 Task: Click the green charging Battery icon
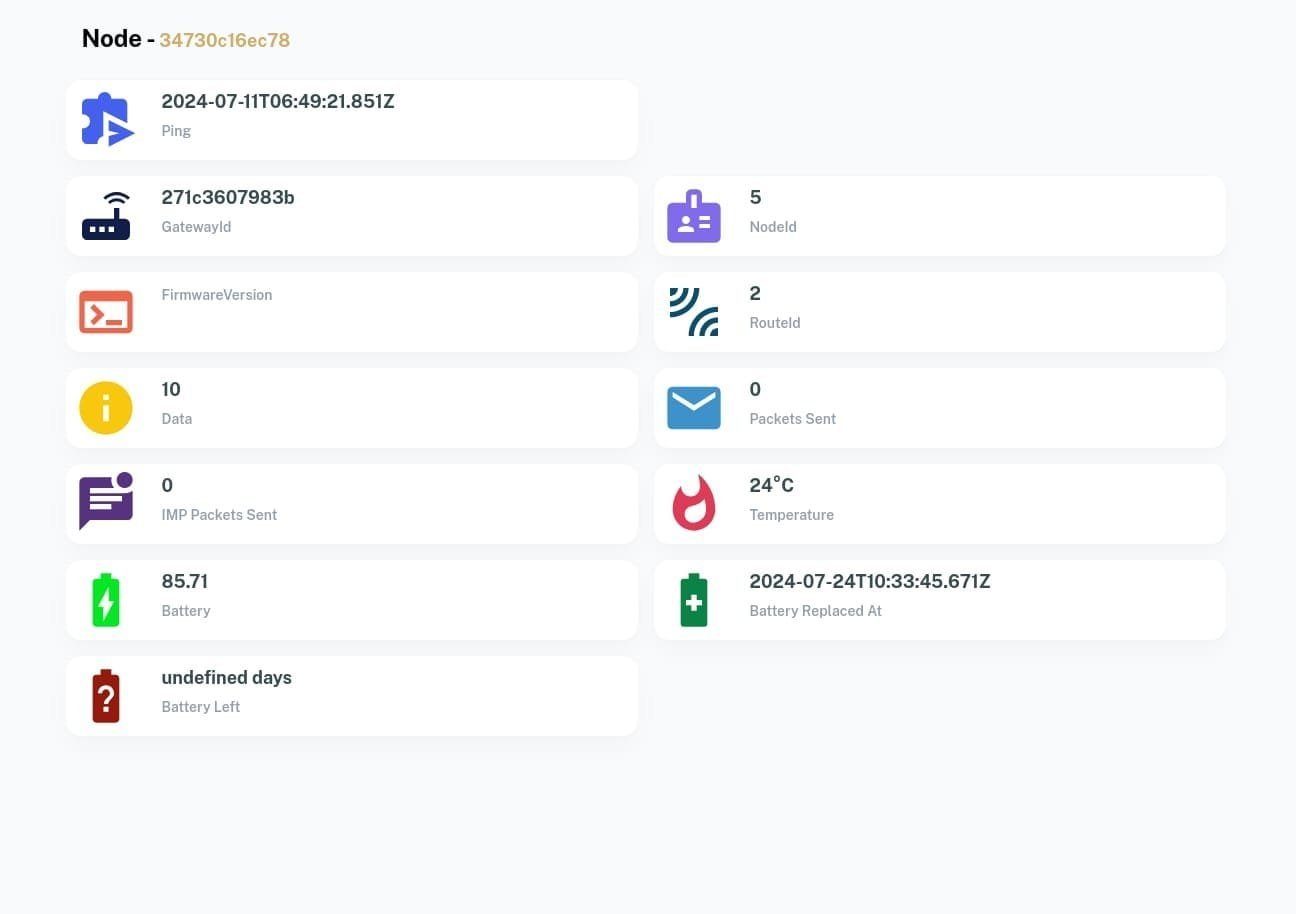106,600
